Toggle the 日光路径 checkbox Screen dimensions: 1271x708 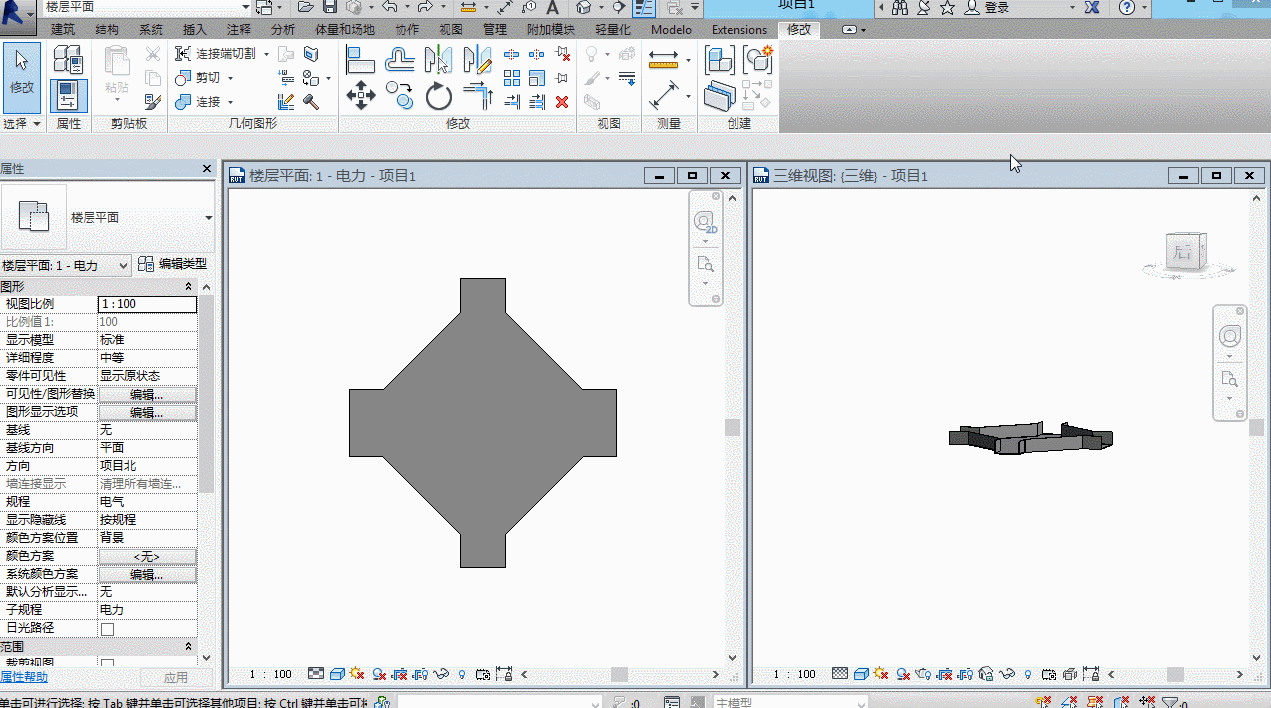pos(107,629)
